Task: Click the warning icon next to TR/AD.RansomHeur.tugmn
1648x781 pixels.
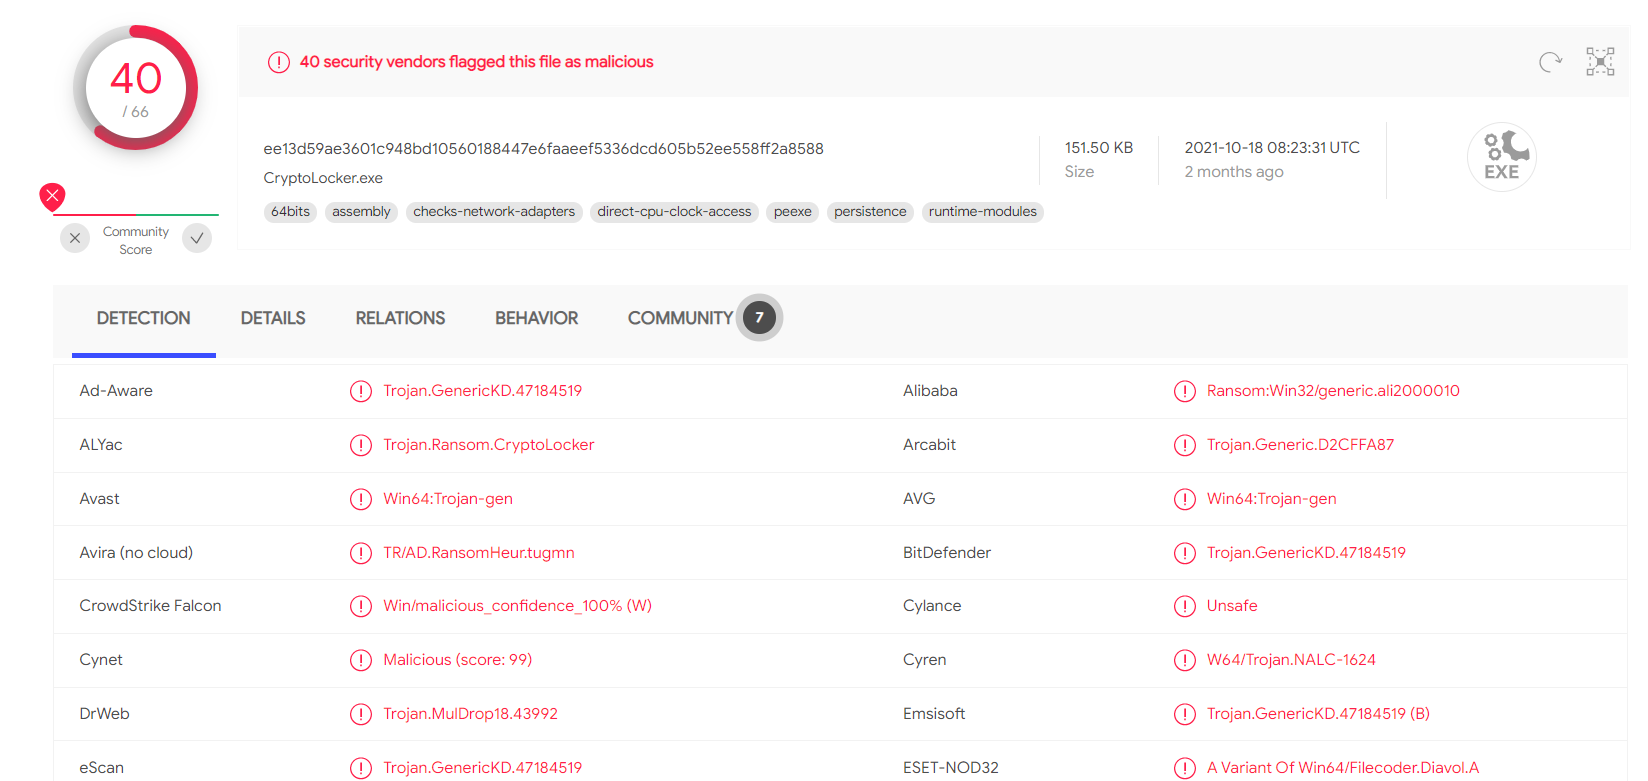Action: point(361,553)
